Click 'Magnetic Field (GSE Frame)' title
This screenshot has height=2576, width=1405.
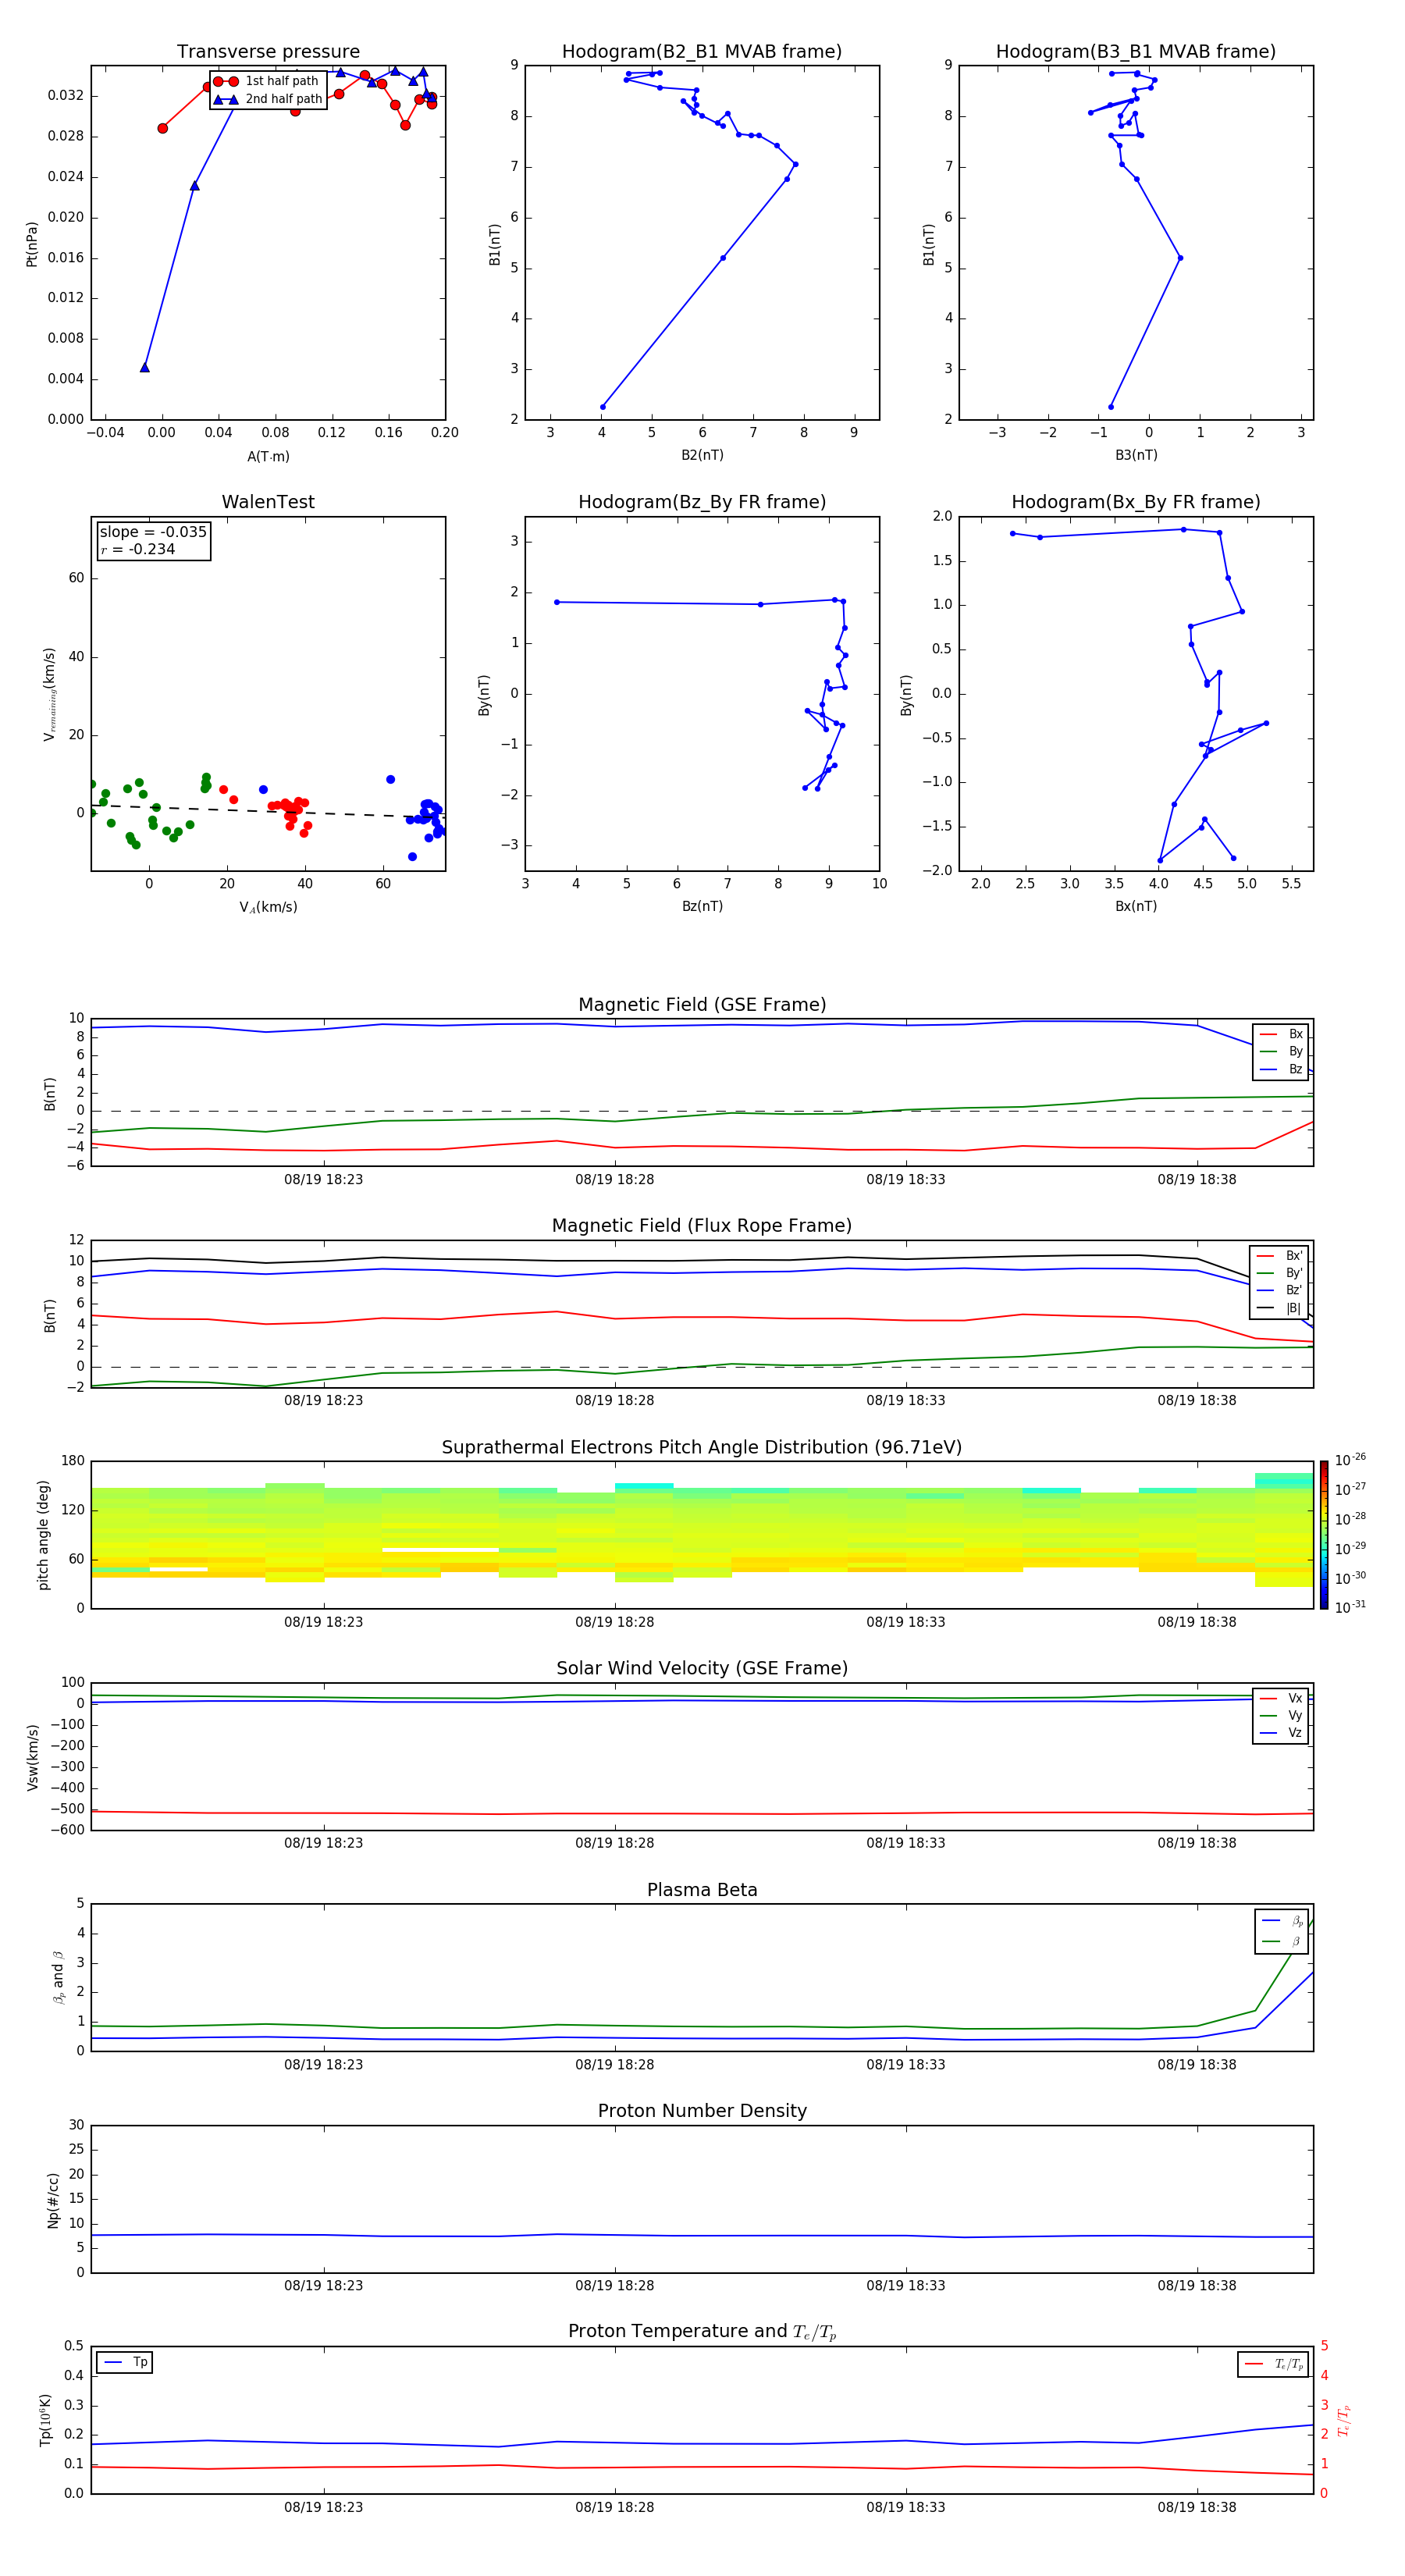tap(702, 1005)
